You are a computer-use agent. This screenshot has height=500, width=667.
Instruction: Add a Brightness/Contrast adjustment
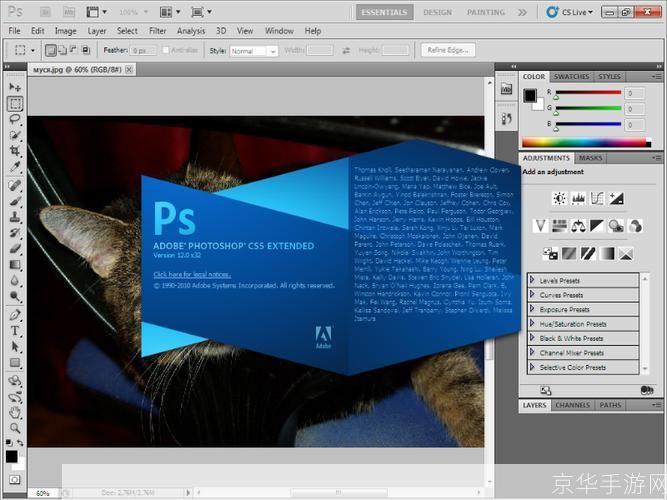[559, 198]
